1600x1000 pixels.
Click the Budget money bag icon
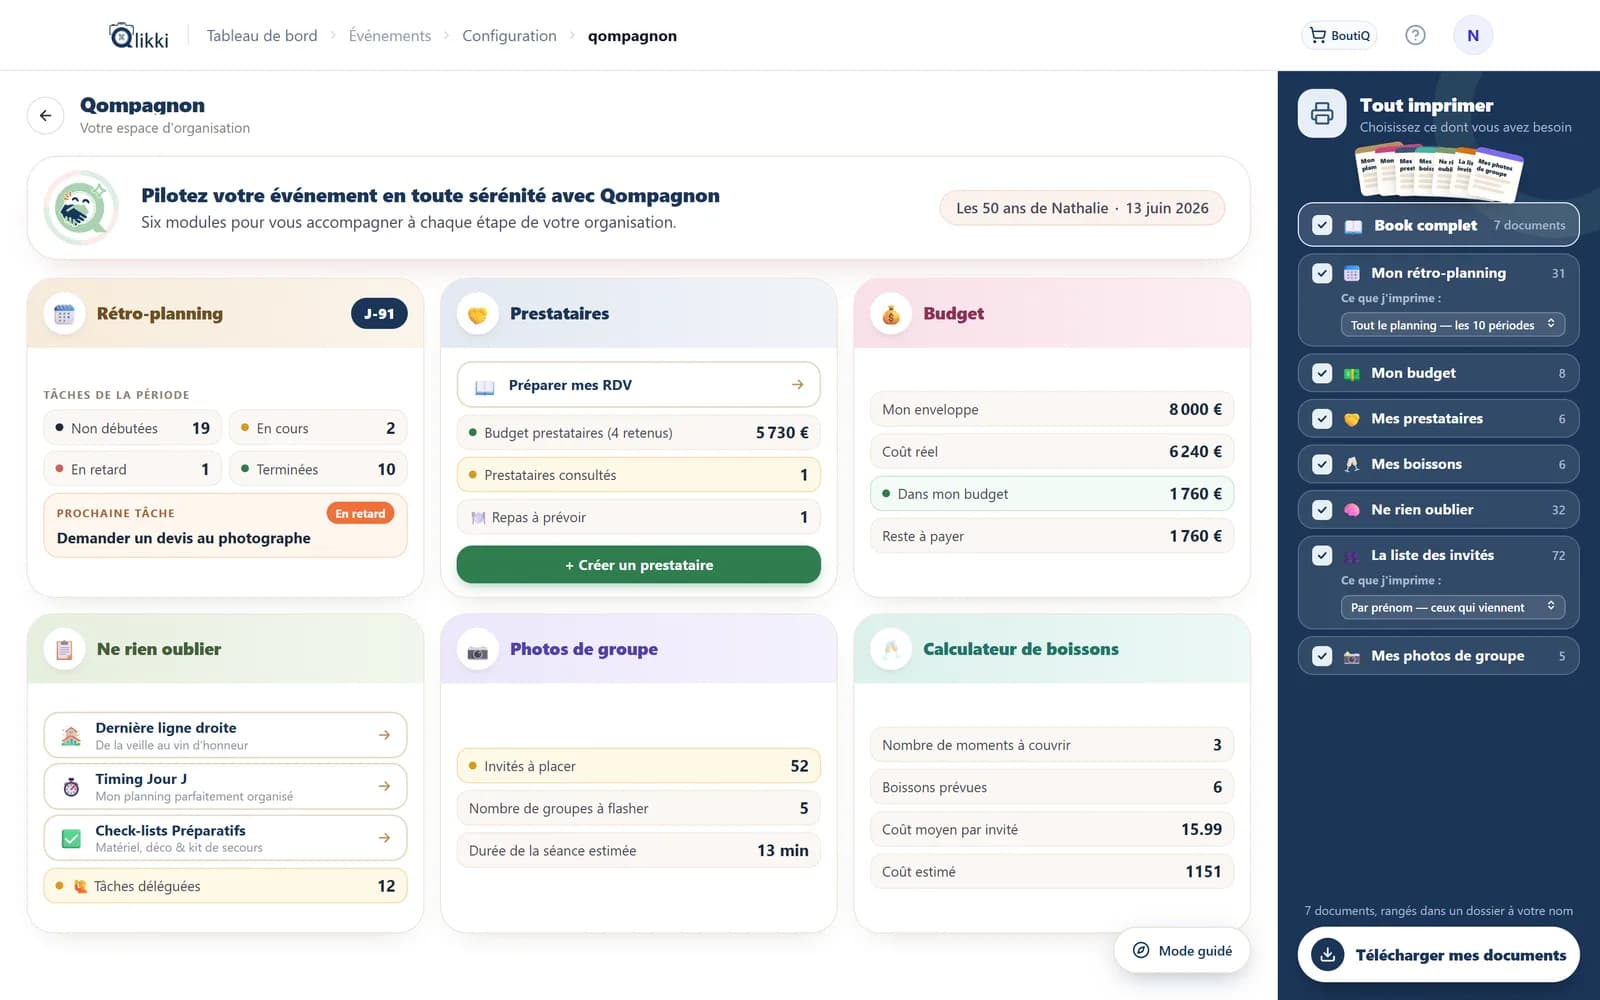pyautogui.click(x=890, y=314)
